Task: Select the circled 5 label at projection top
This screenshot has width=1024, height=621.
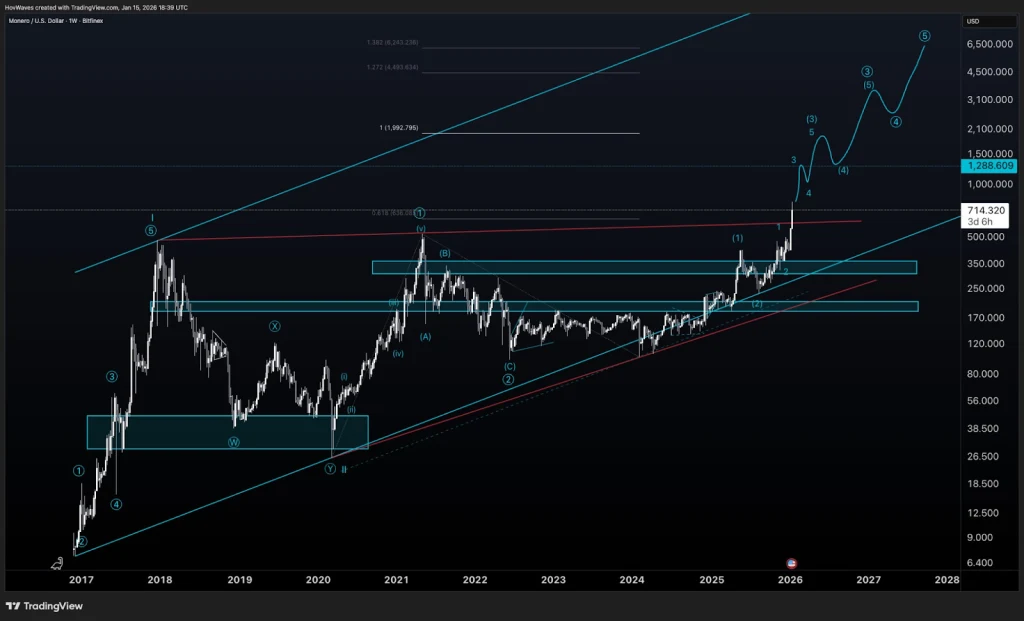Action: 925,36
